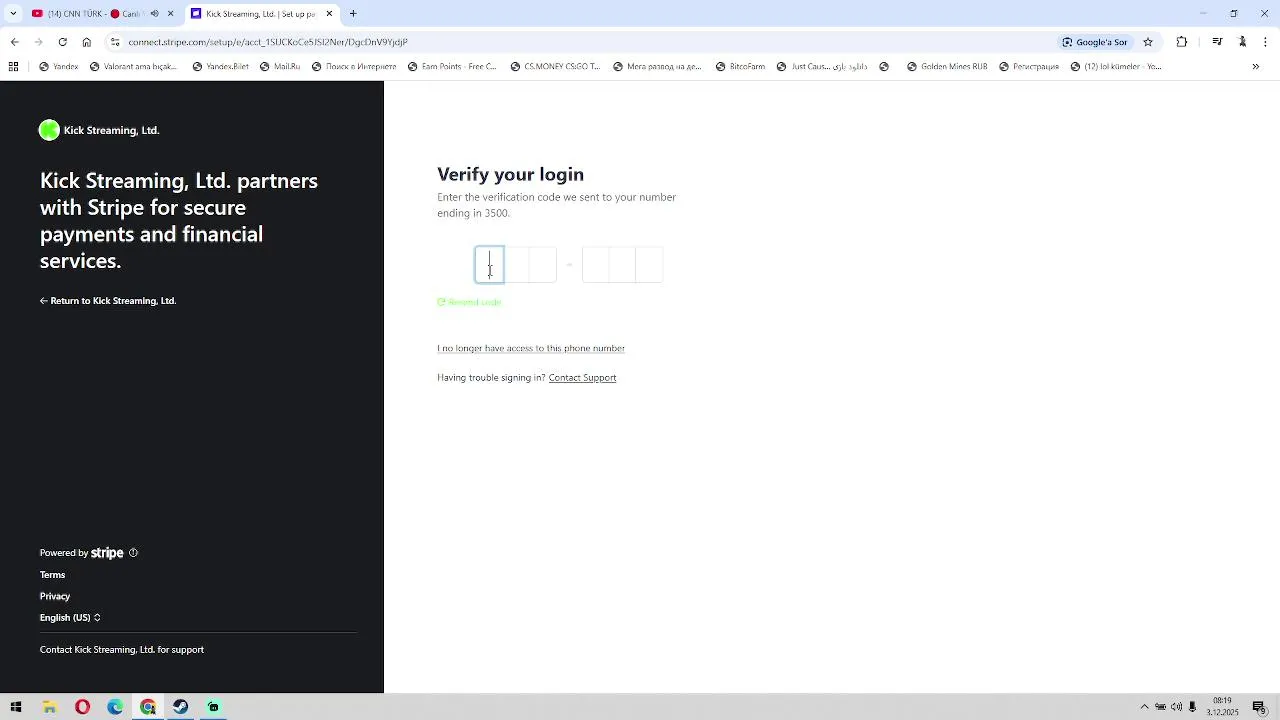Open the media control icon in toolbar
The image size is (1280, 720).
coord(1217,42)
